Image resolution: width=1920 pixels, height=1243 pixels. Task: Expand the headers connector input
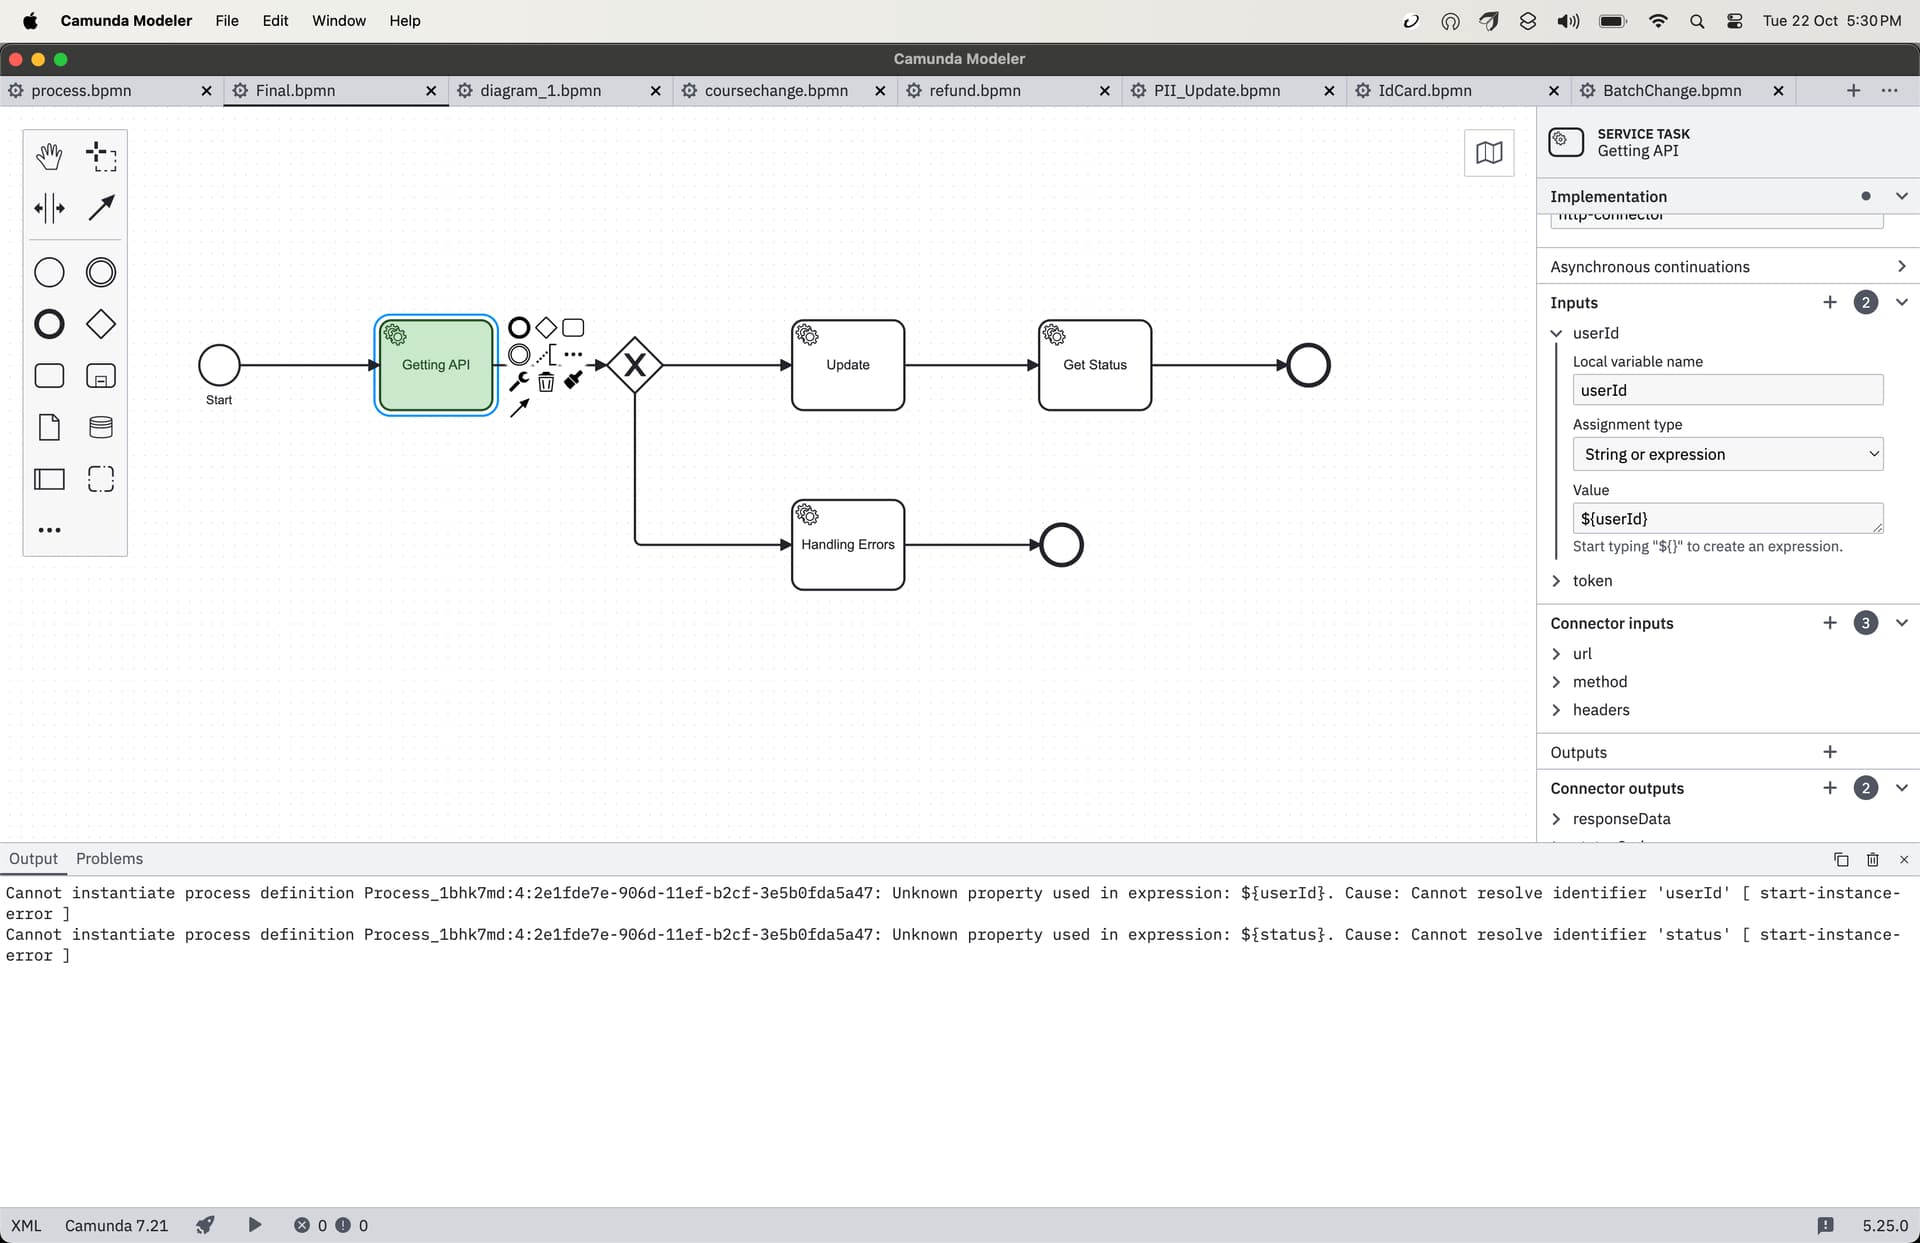point(1556,710)
